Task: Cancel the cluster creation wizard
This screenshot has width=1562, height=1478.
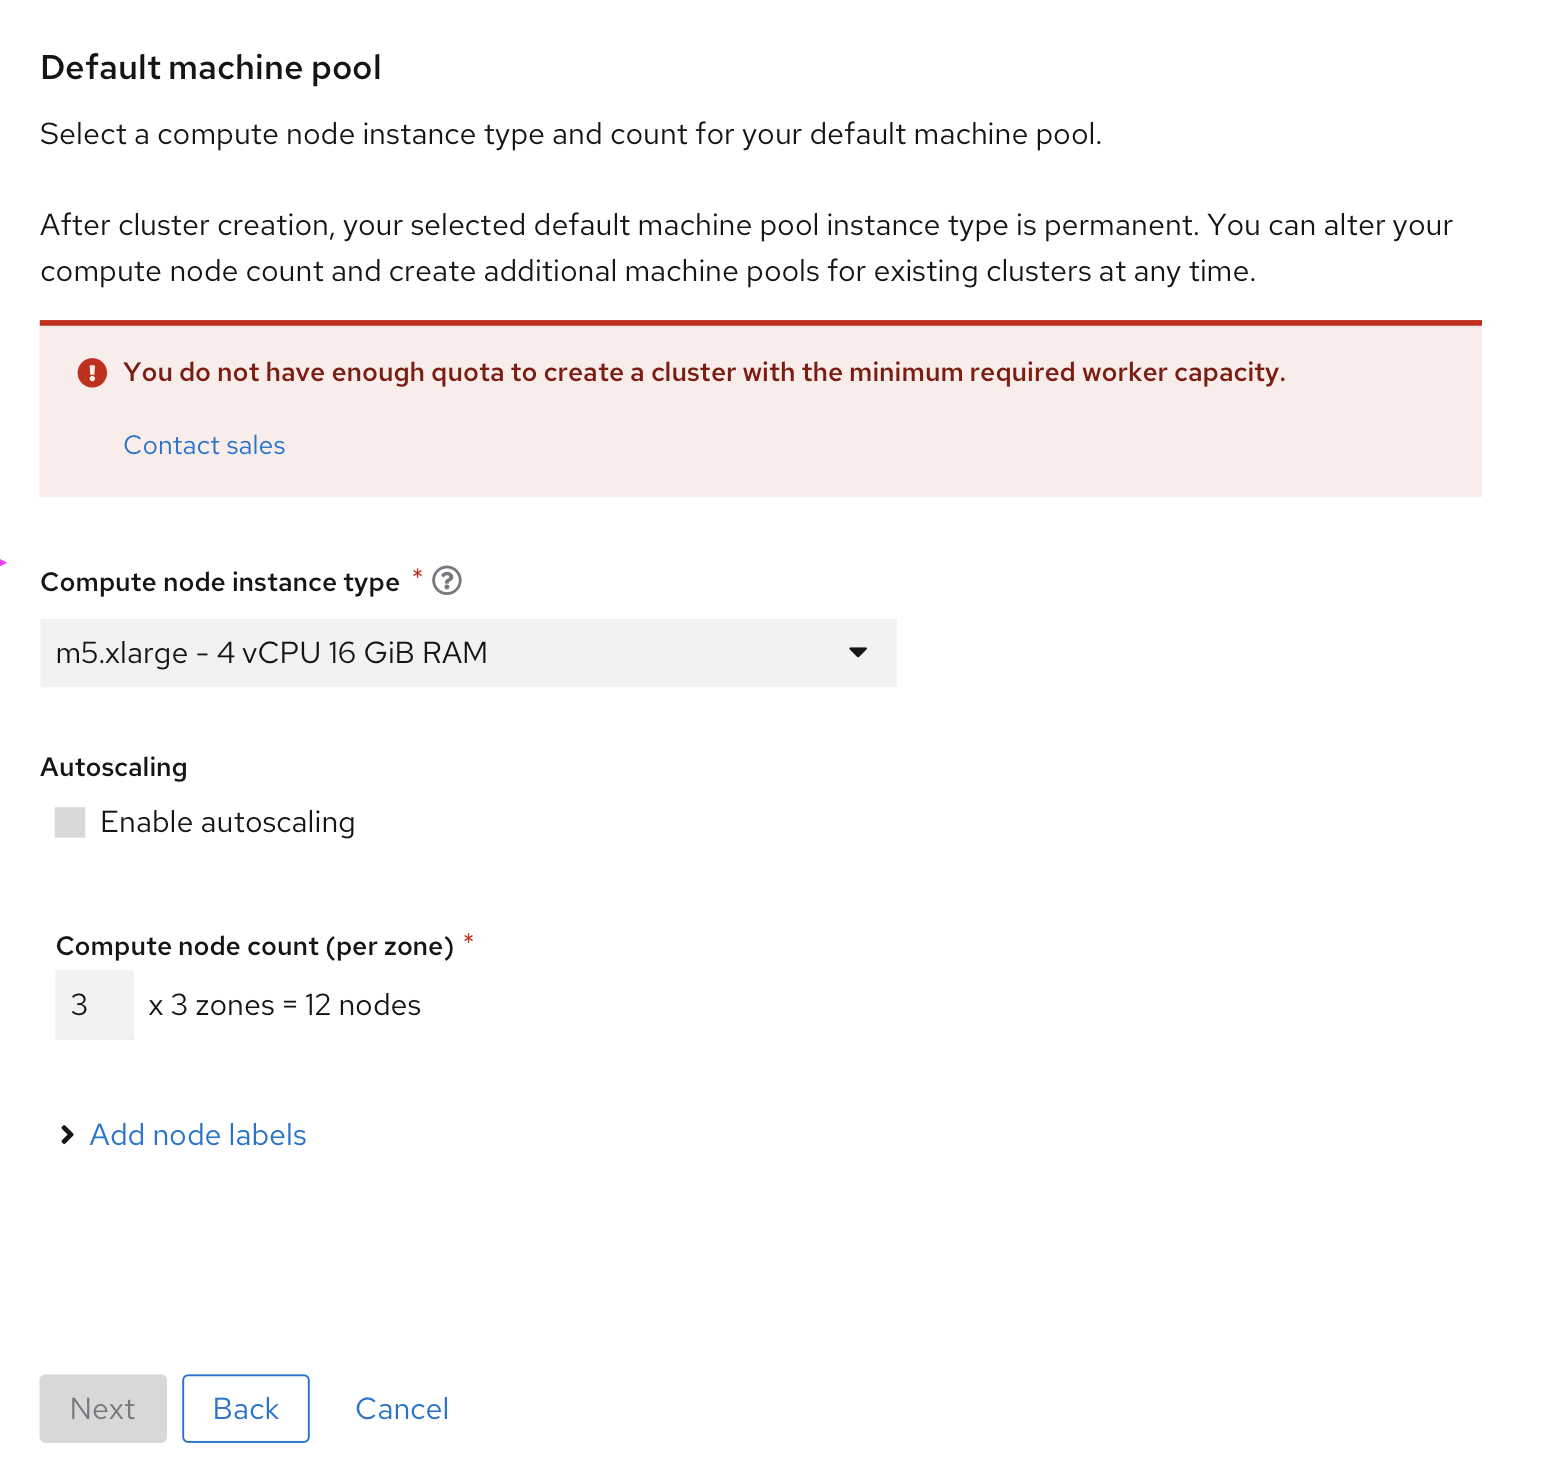Action: 402,1409
